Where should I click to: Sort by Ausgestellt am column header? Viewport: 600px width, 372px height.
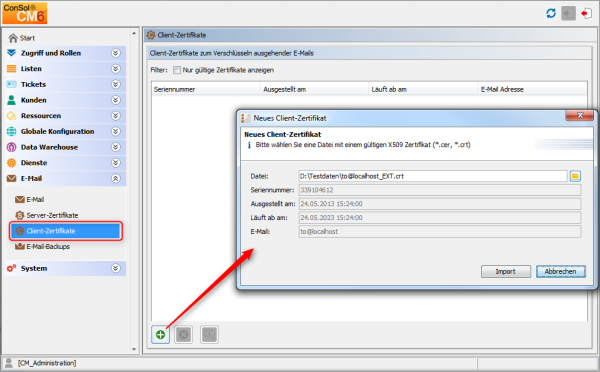315,89
